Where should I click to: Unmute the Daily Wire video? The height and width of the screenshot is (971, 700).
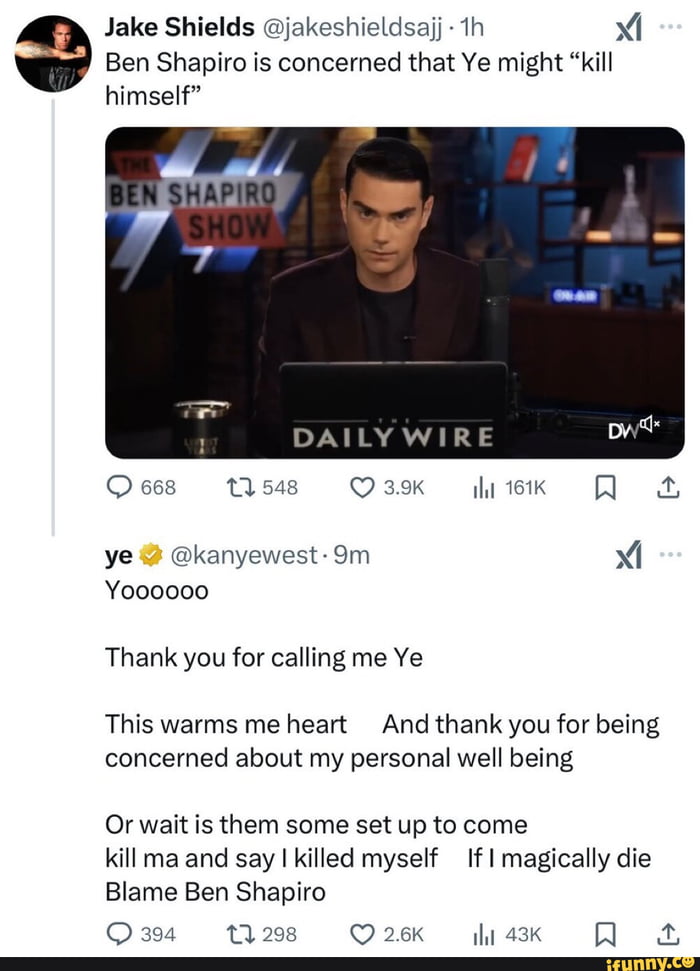click(x=661, y=427)
